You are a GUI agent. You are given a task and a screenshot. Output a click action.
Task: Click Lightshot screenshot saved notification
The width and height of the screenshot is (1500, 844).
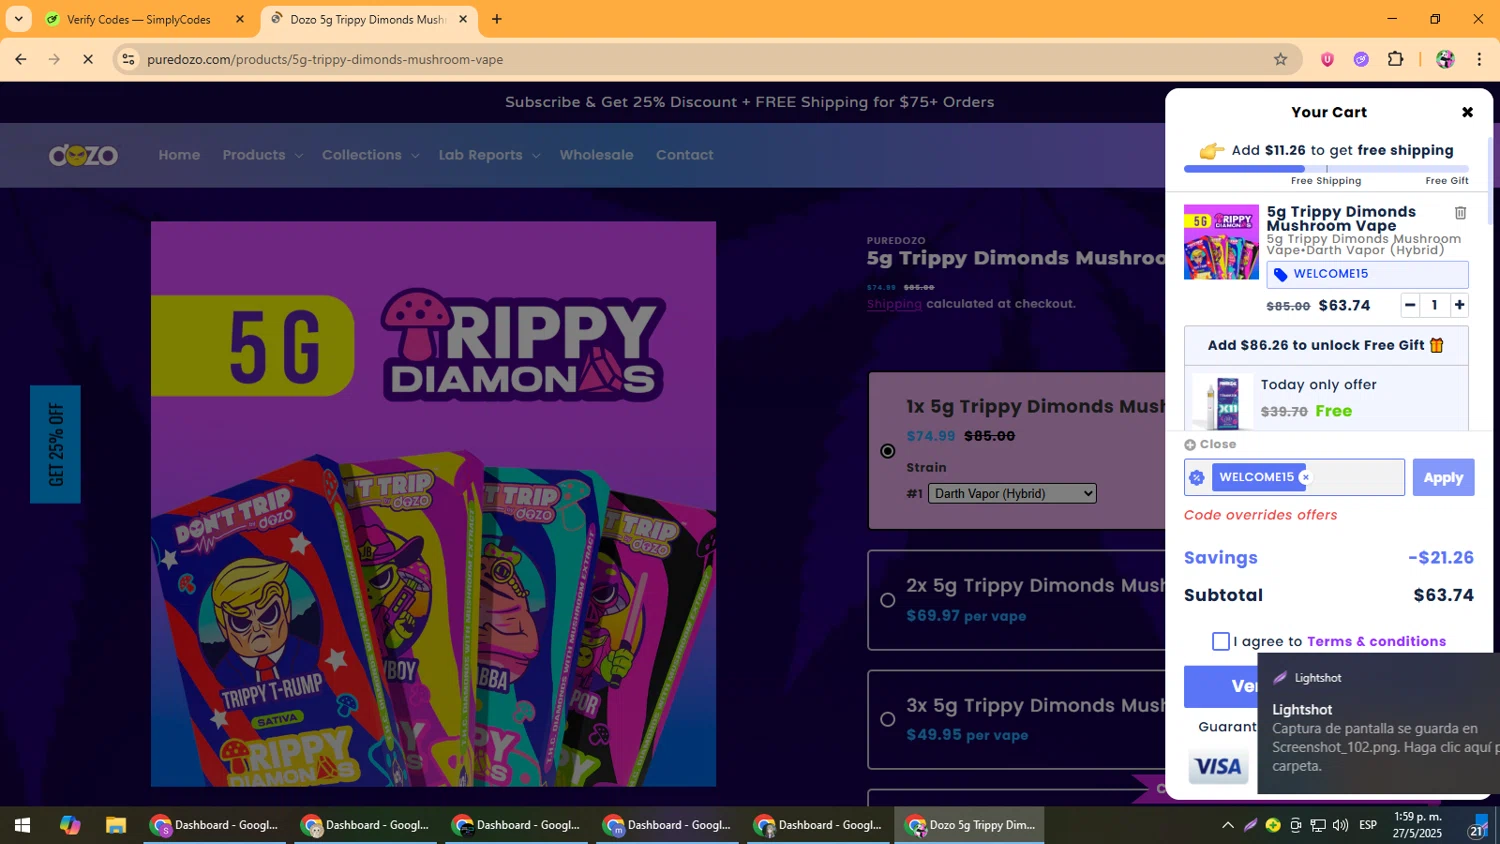[1379, 723]
